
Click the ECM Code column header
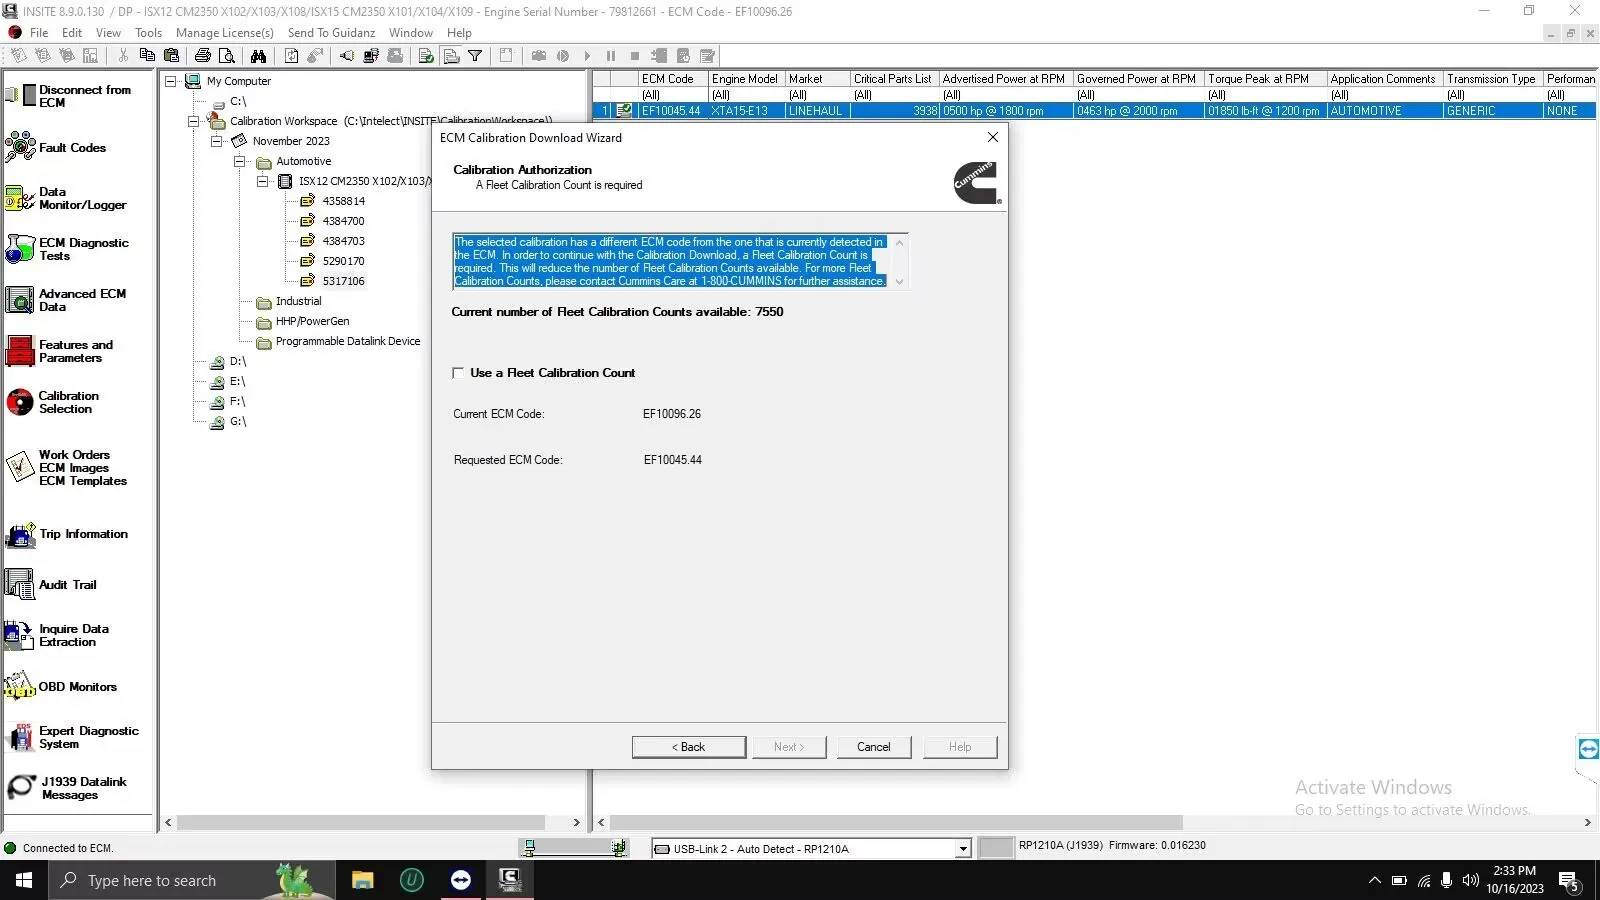click(x=673, y=79)
